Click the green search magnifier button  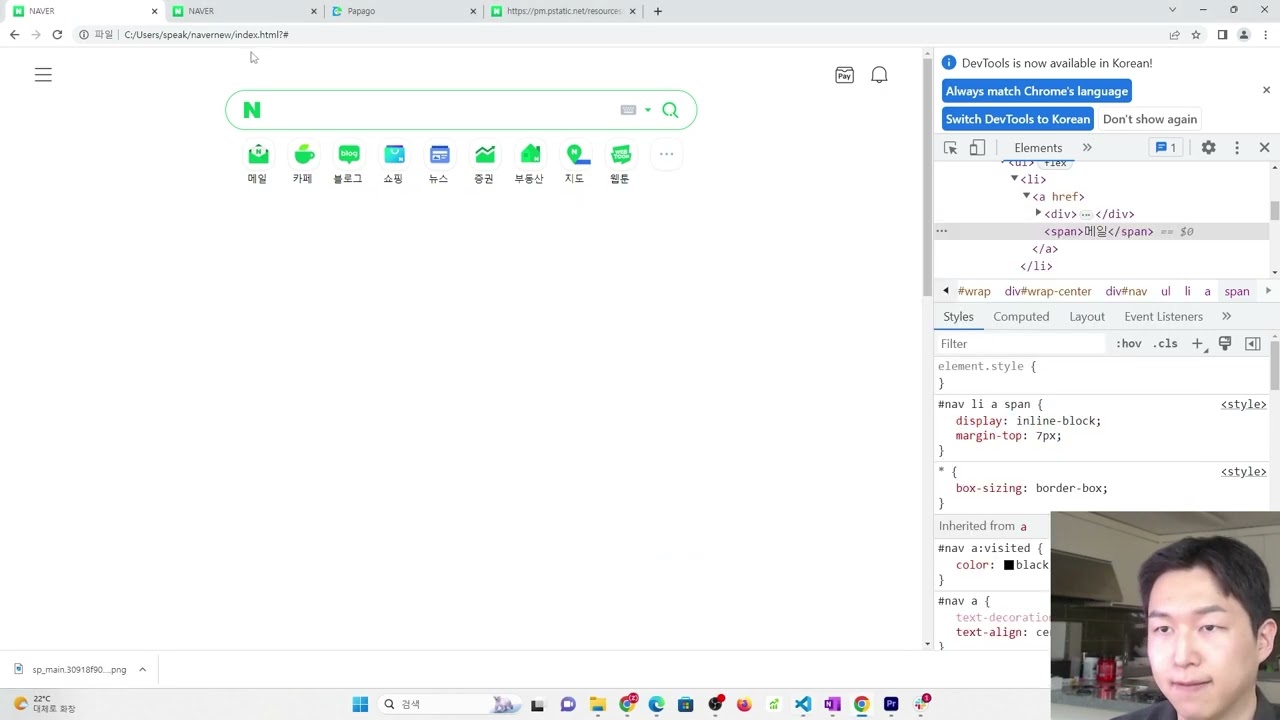pyautogui.click(x=670, y=110)
